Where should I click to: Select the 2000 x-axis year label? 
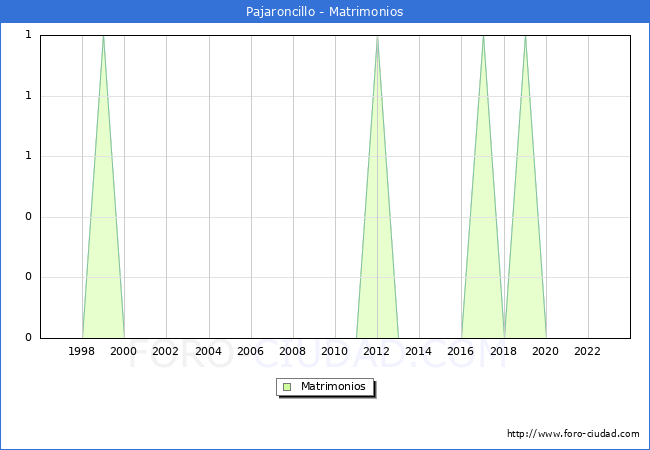pyautogui.click(x=124, y=351)
